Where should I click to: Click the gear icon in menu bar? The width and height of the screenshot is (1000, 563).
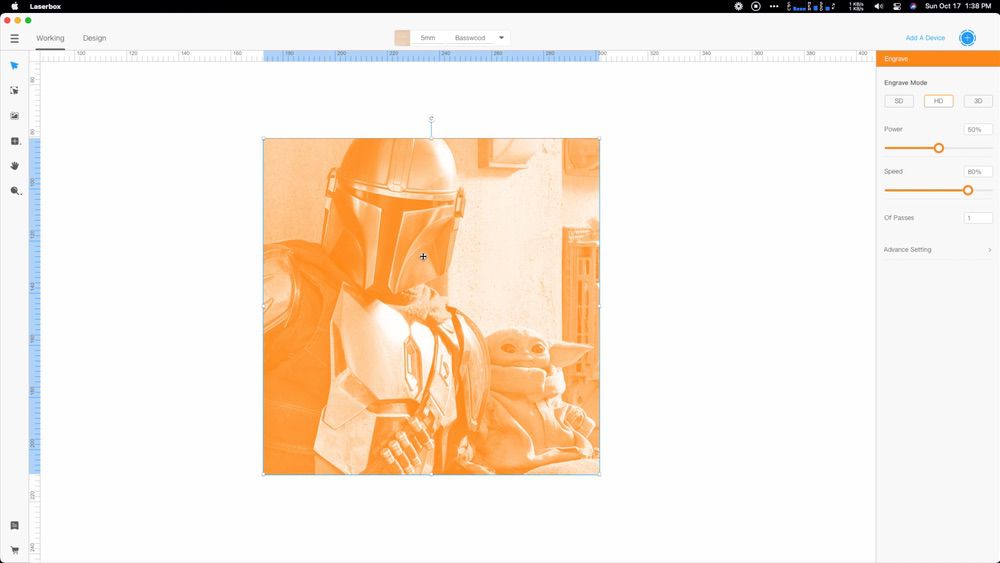coord(739,6)
